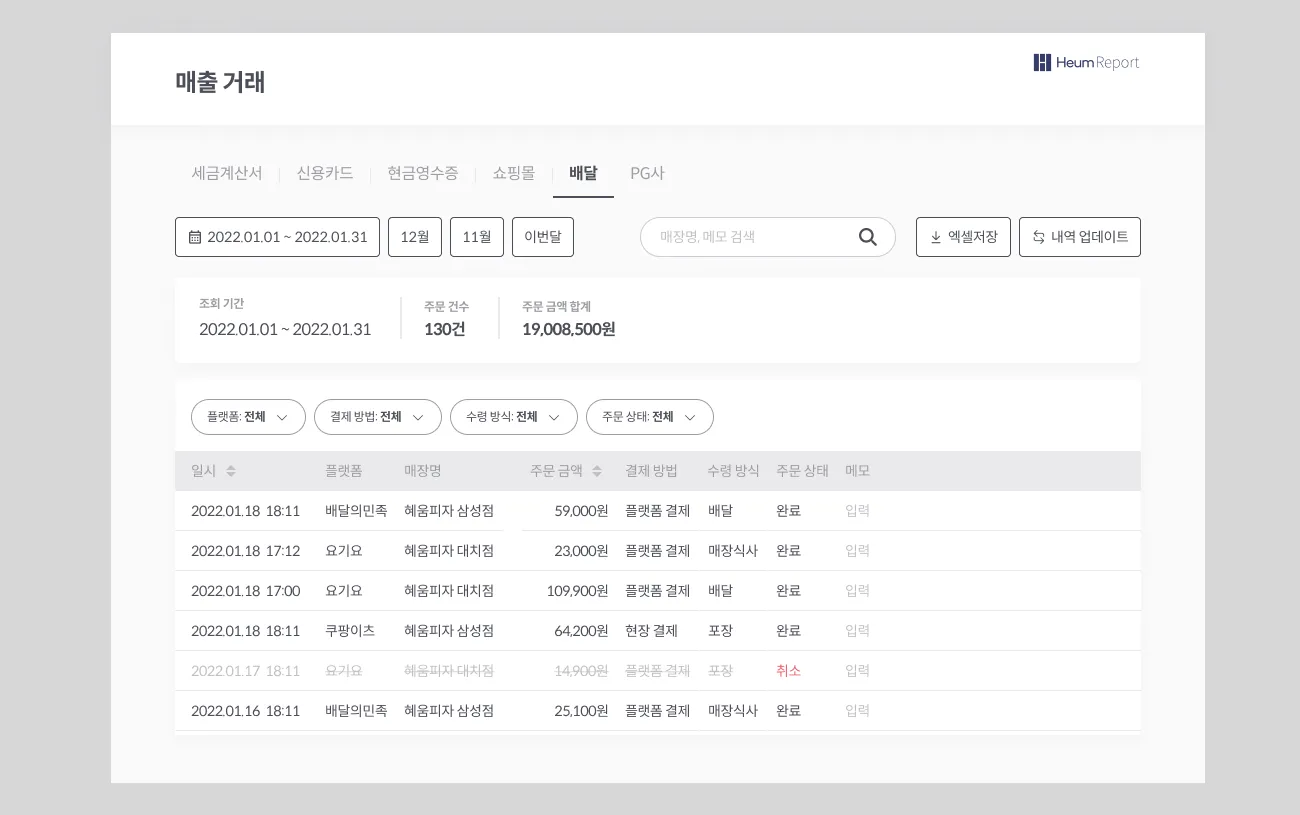Click the red 취소 status
The image size is (1300, 815).
pyautogui.click(x=788, y=671)
